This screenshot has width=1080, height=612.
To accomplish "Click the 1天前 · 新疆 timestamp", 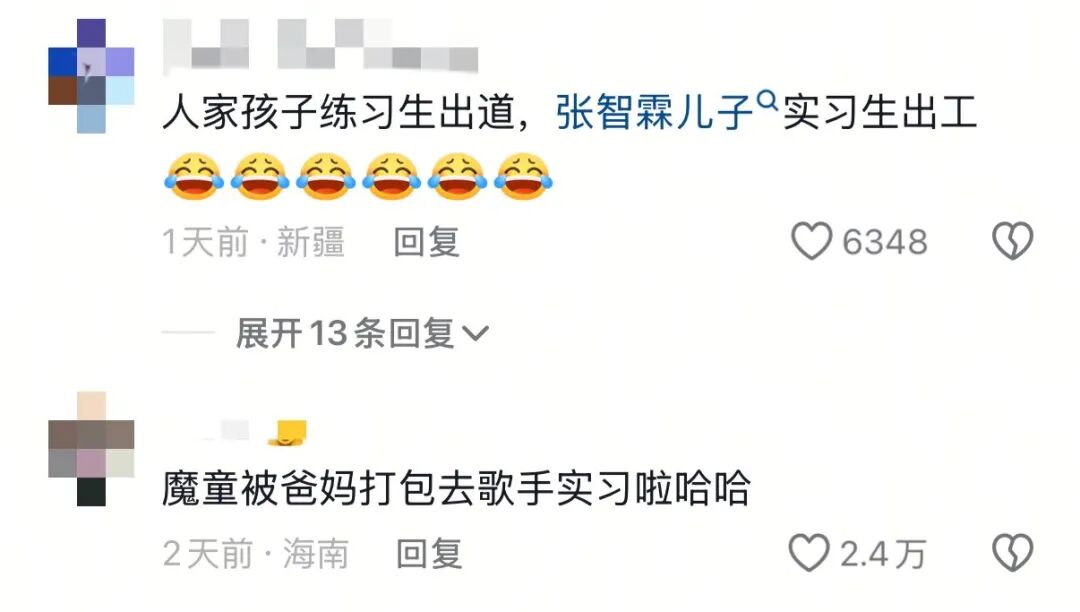I will tap(253, 242).
